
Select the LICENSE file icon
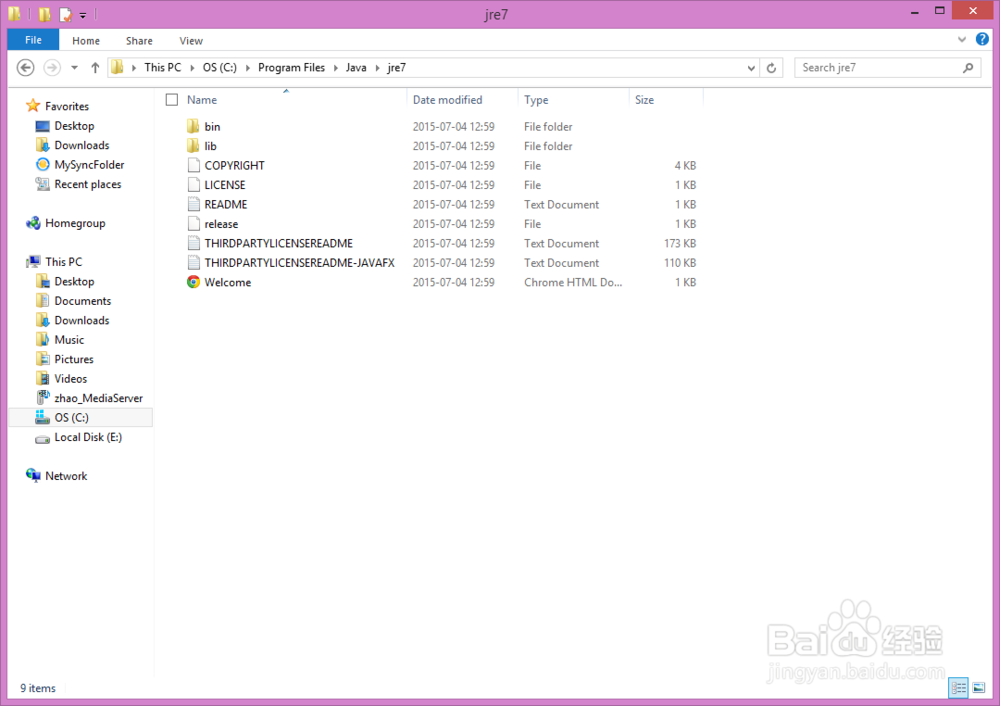tap(193, 185)
